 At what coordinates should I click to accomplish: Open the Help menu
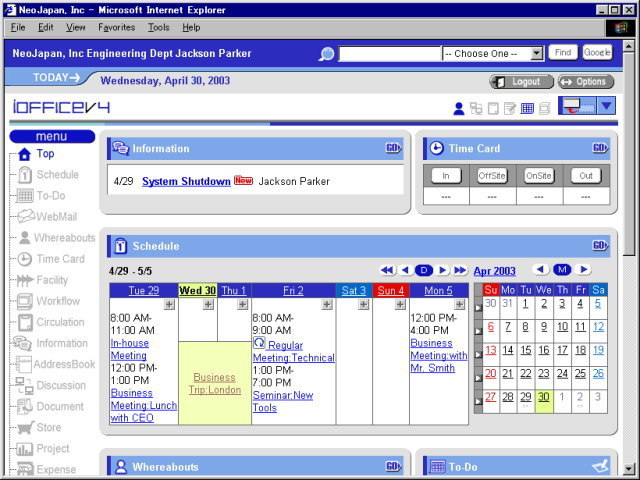tap(191, 27)
